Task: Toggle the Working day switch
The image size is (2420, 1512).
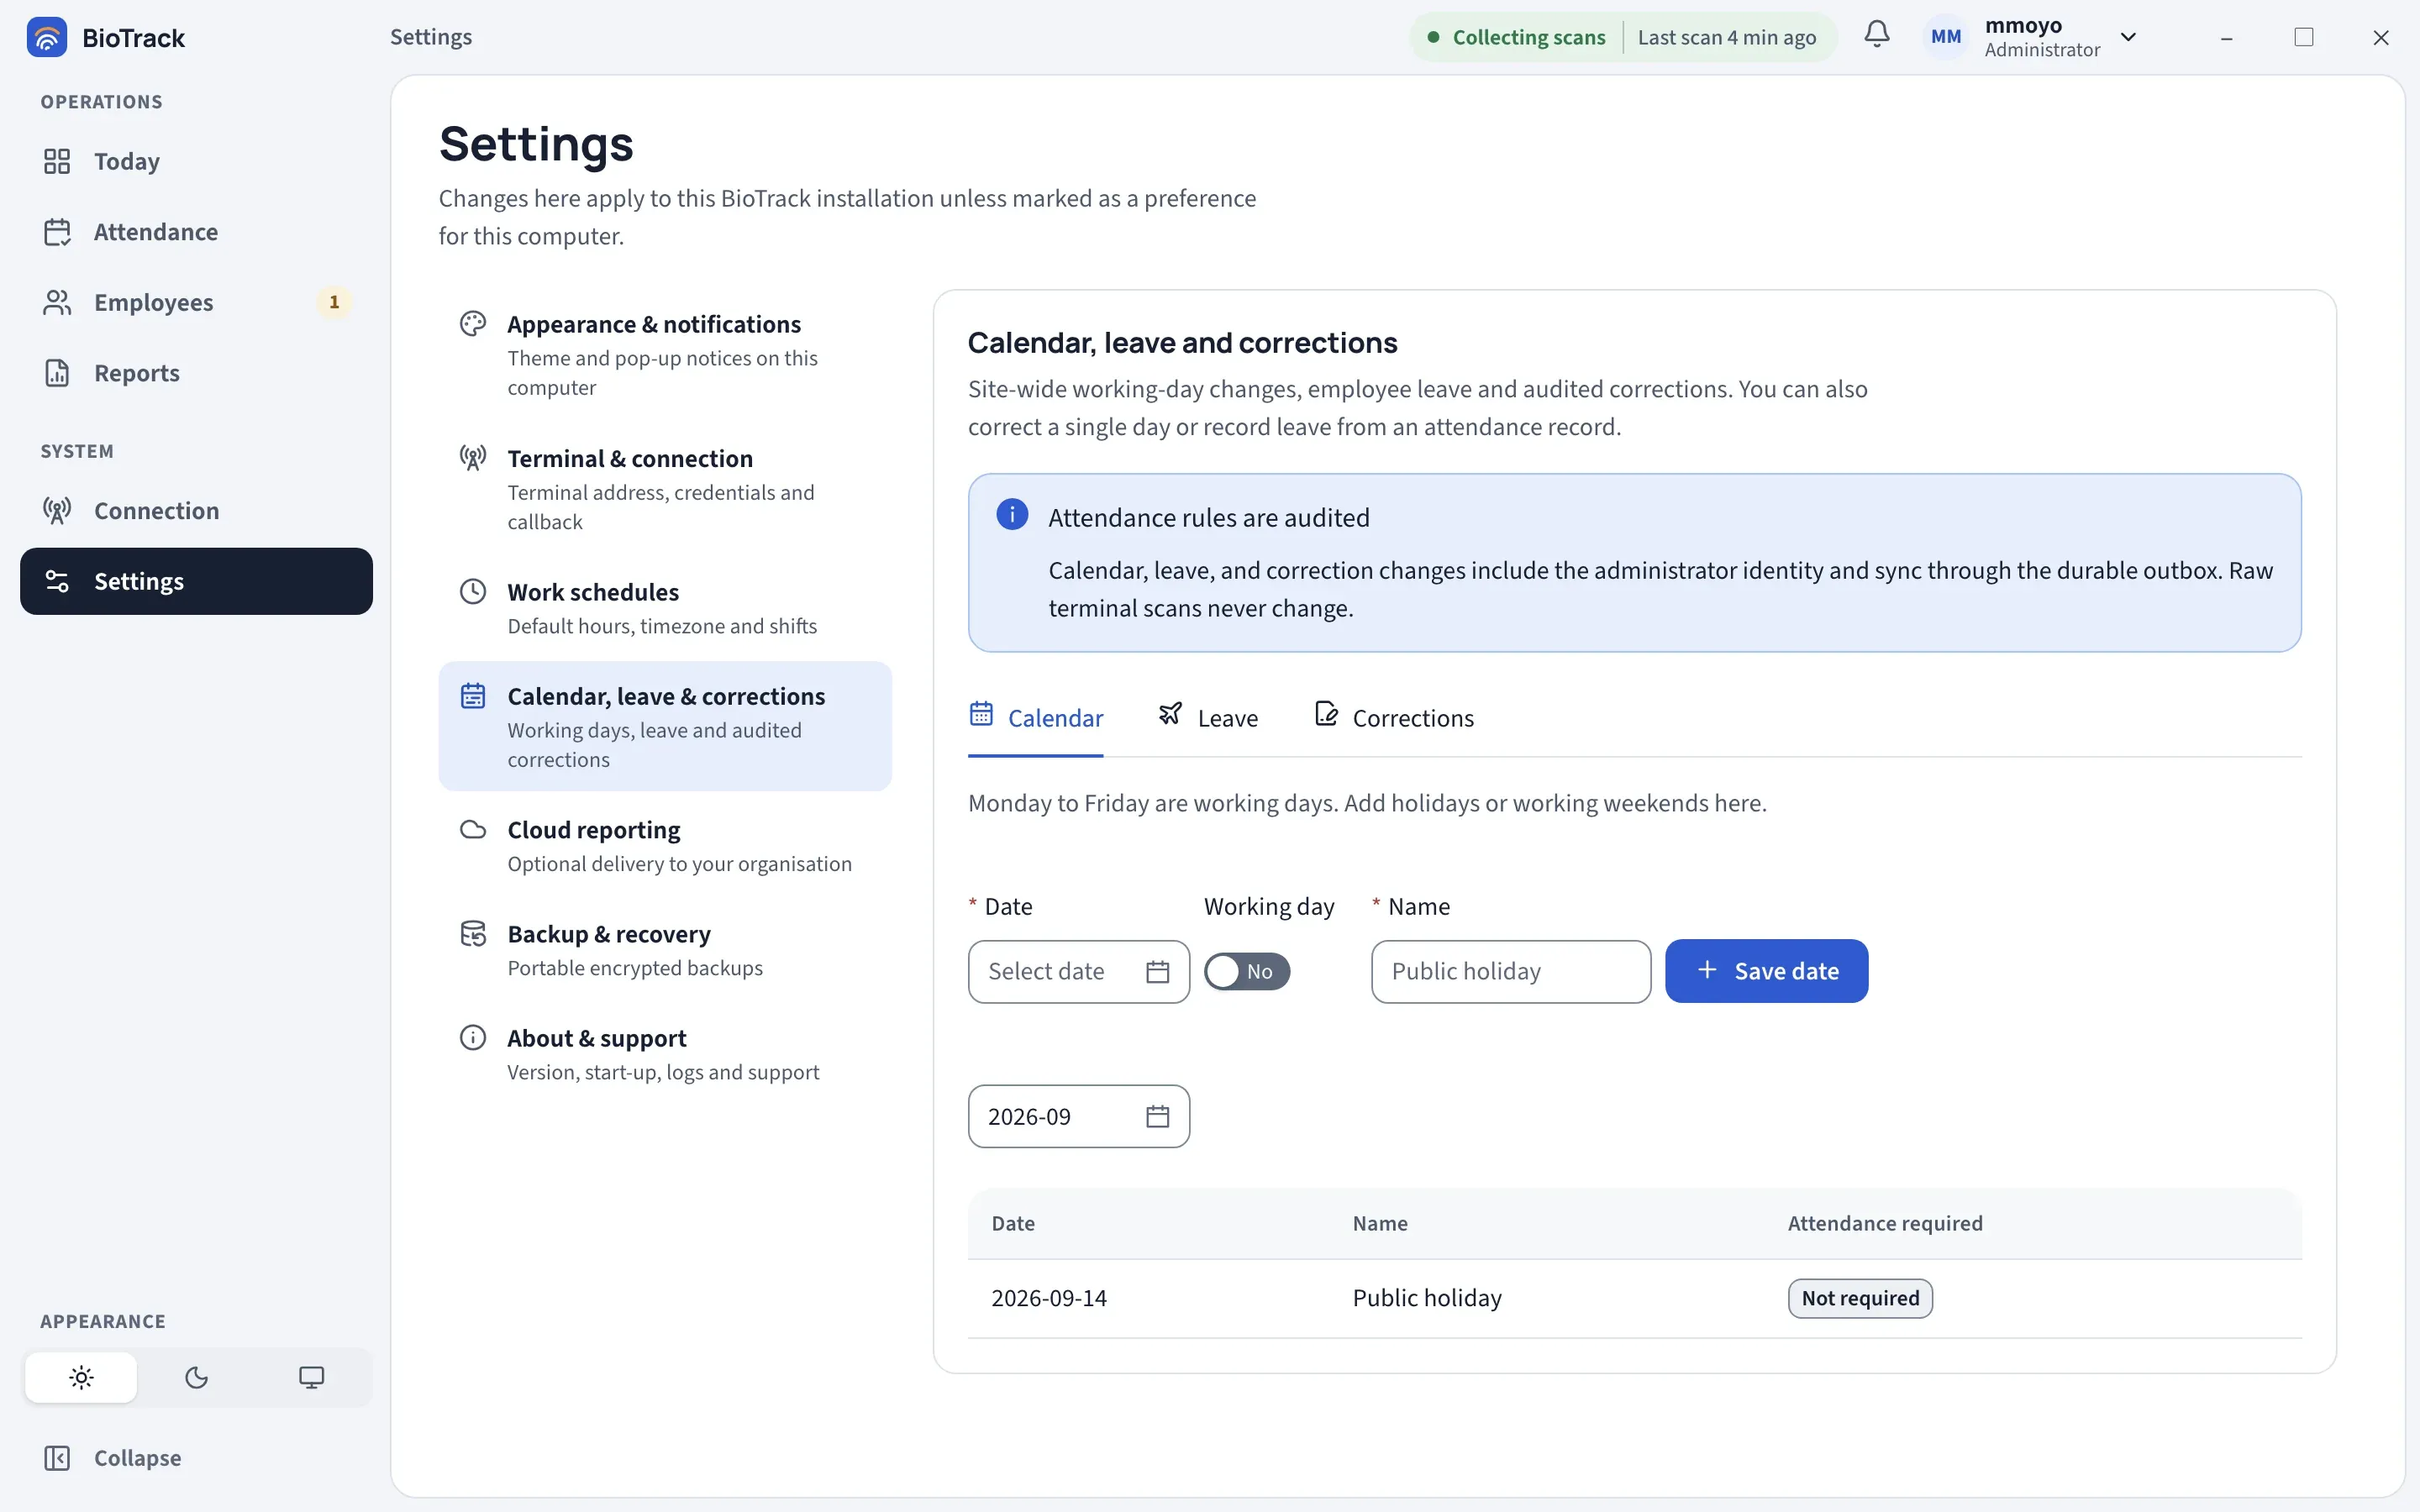Action: 1247,971
